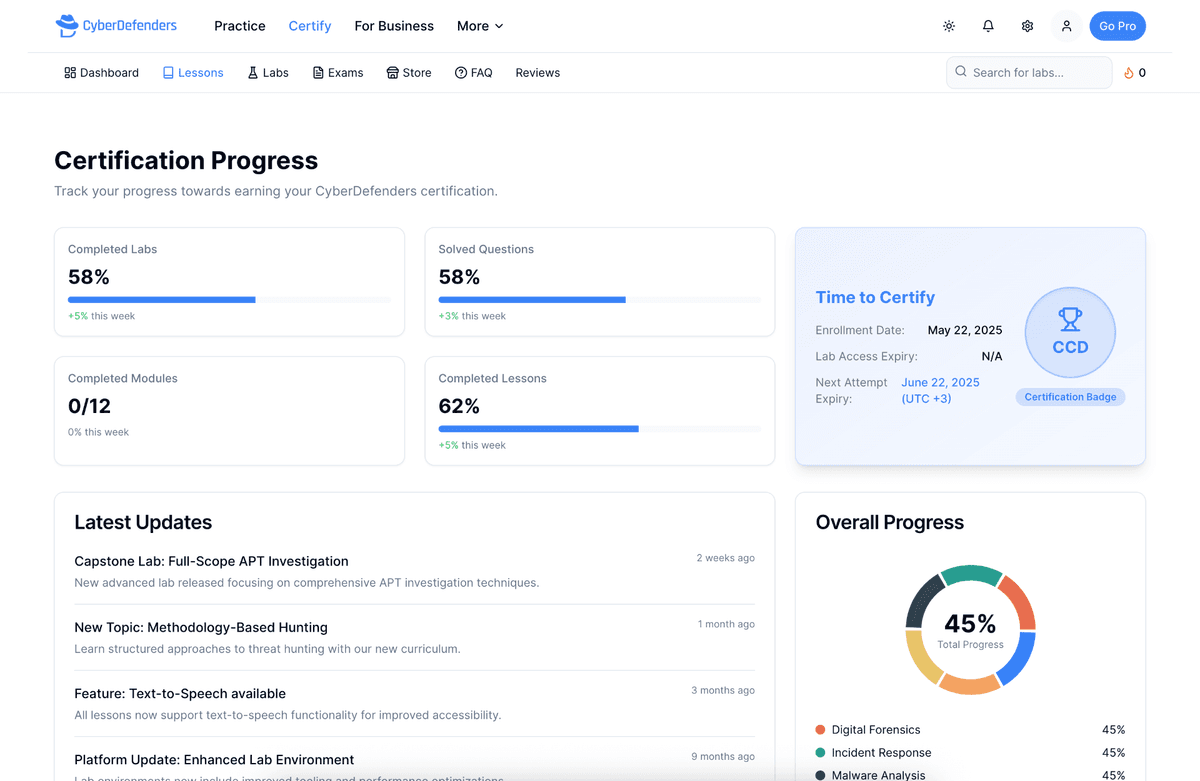Click the Overall Progress heading
Viewport: 1200px width, 781px height.
coord(889,522)
